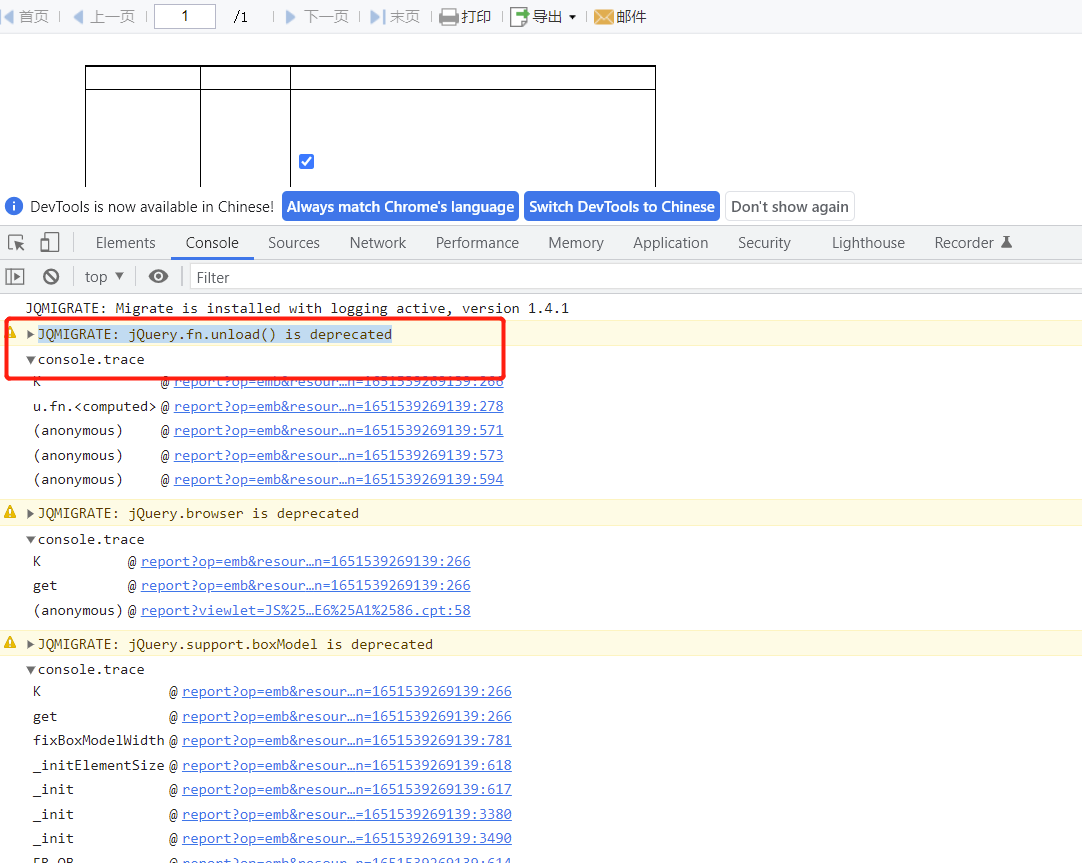The width and height of the screenshot is (1082, 863).
Task: Show the console sidebar icon
Action: 15,277
